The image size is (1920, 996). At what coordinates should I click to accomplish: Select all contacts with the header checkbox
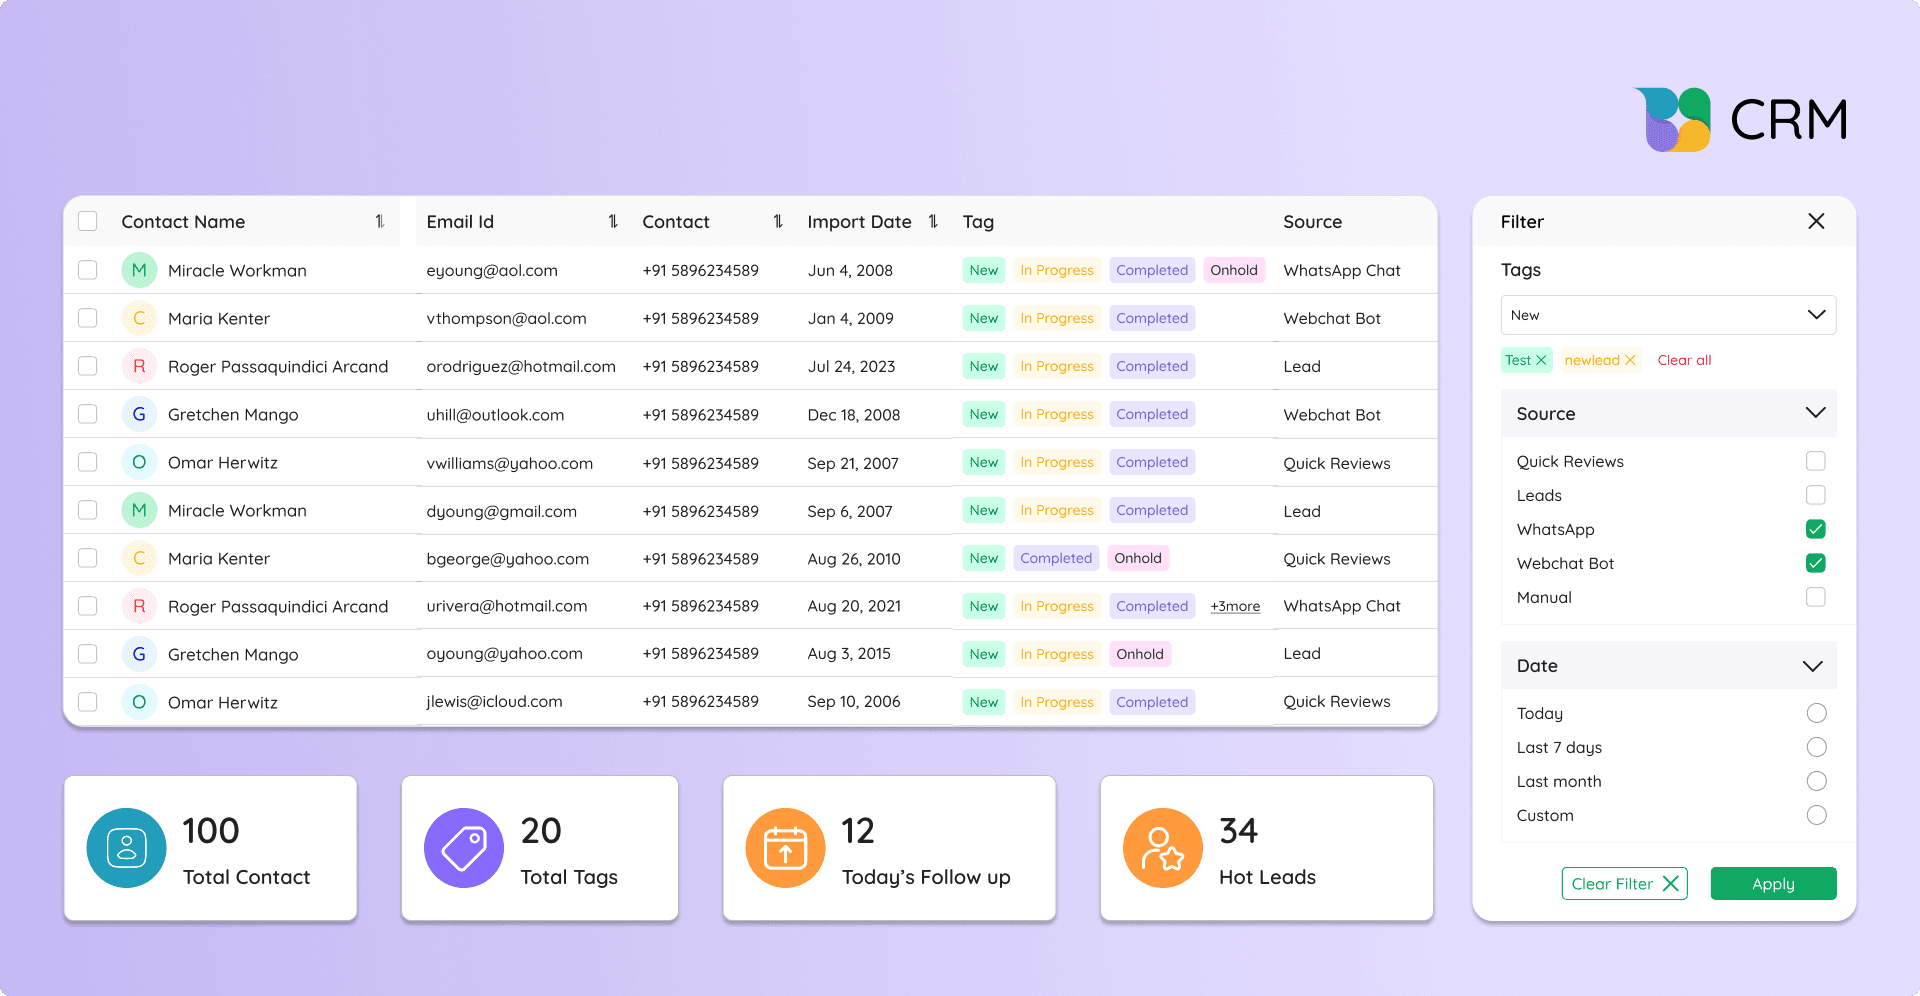pos(87,221)
